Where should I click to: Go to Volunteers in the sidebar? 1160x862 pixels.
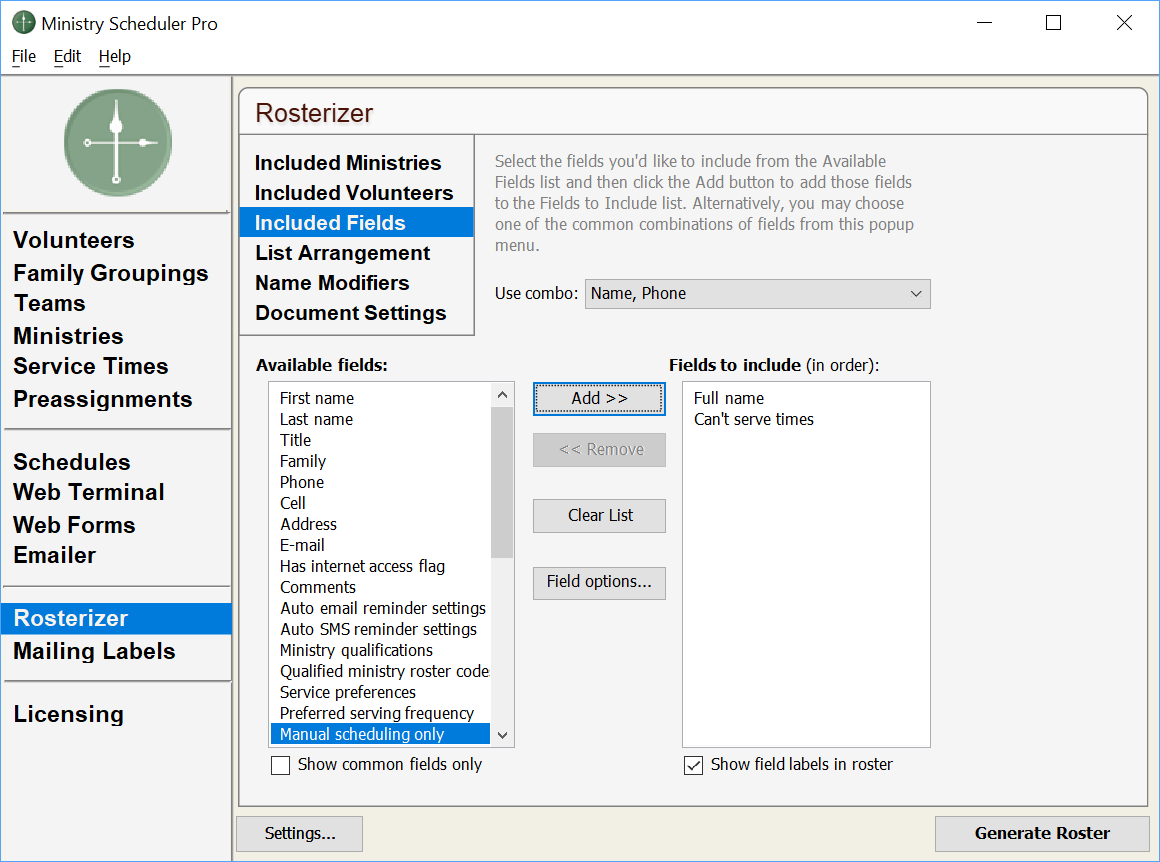[73, 240]
